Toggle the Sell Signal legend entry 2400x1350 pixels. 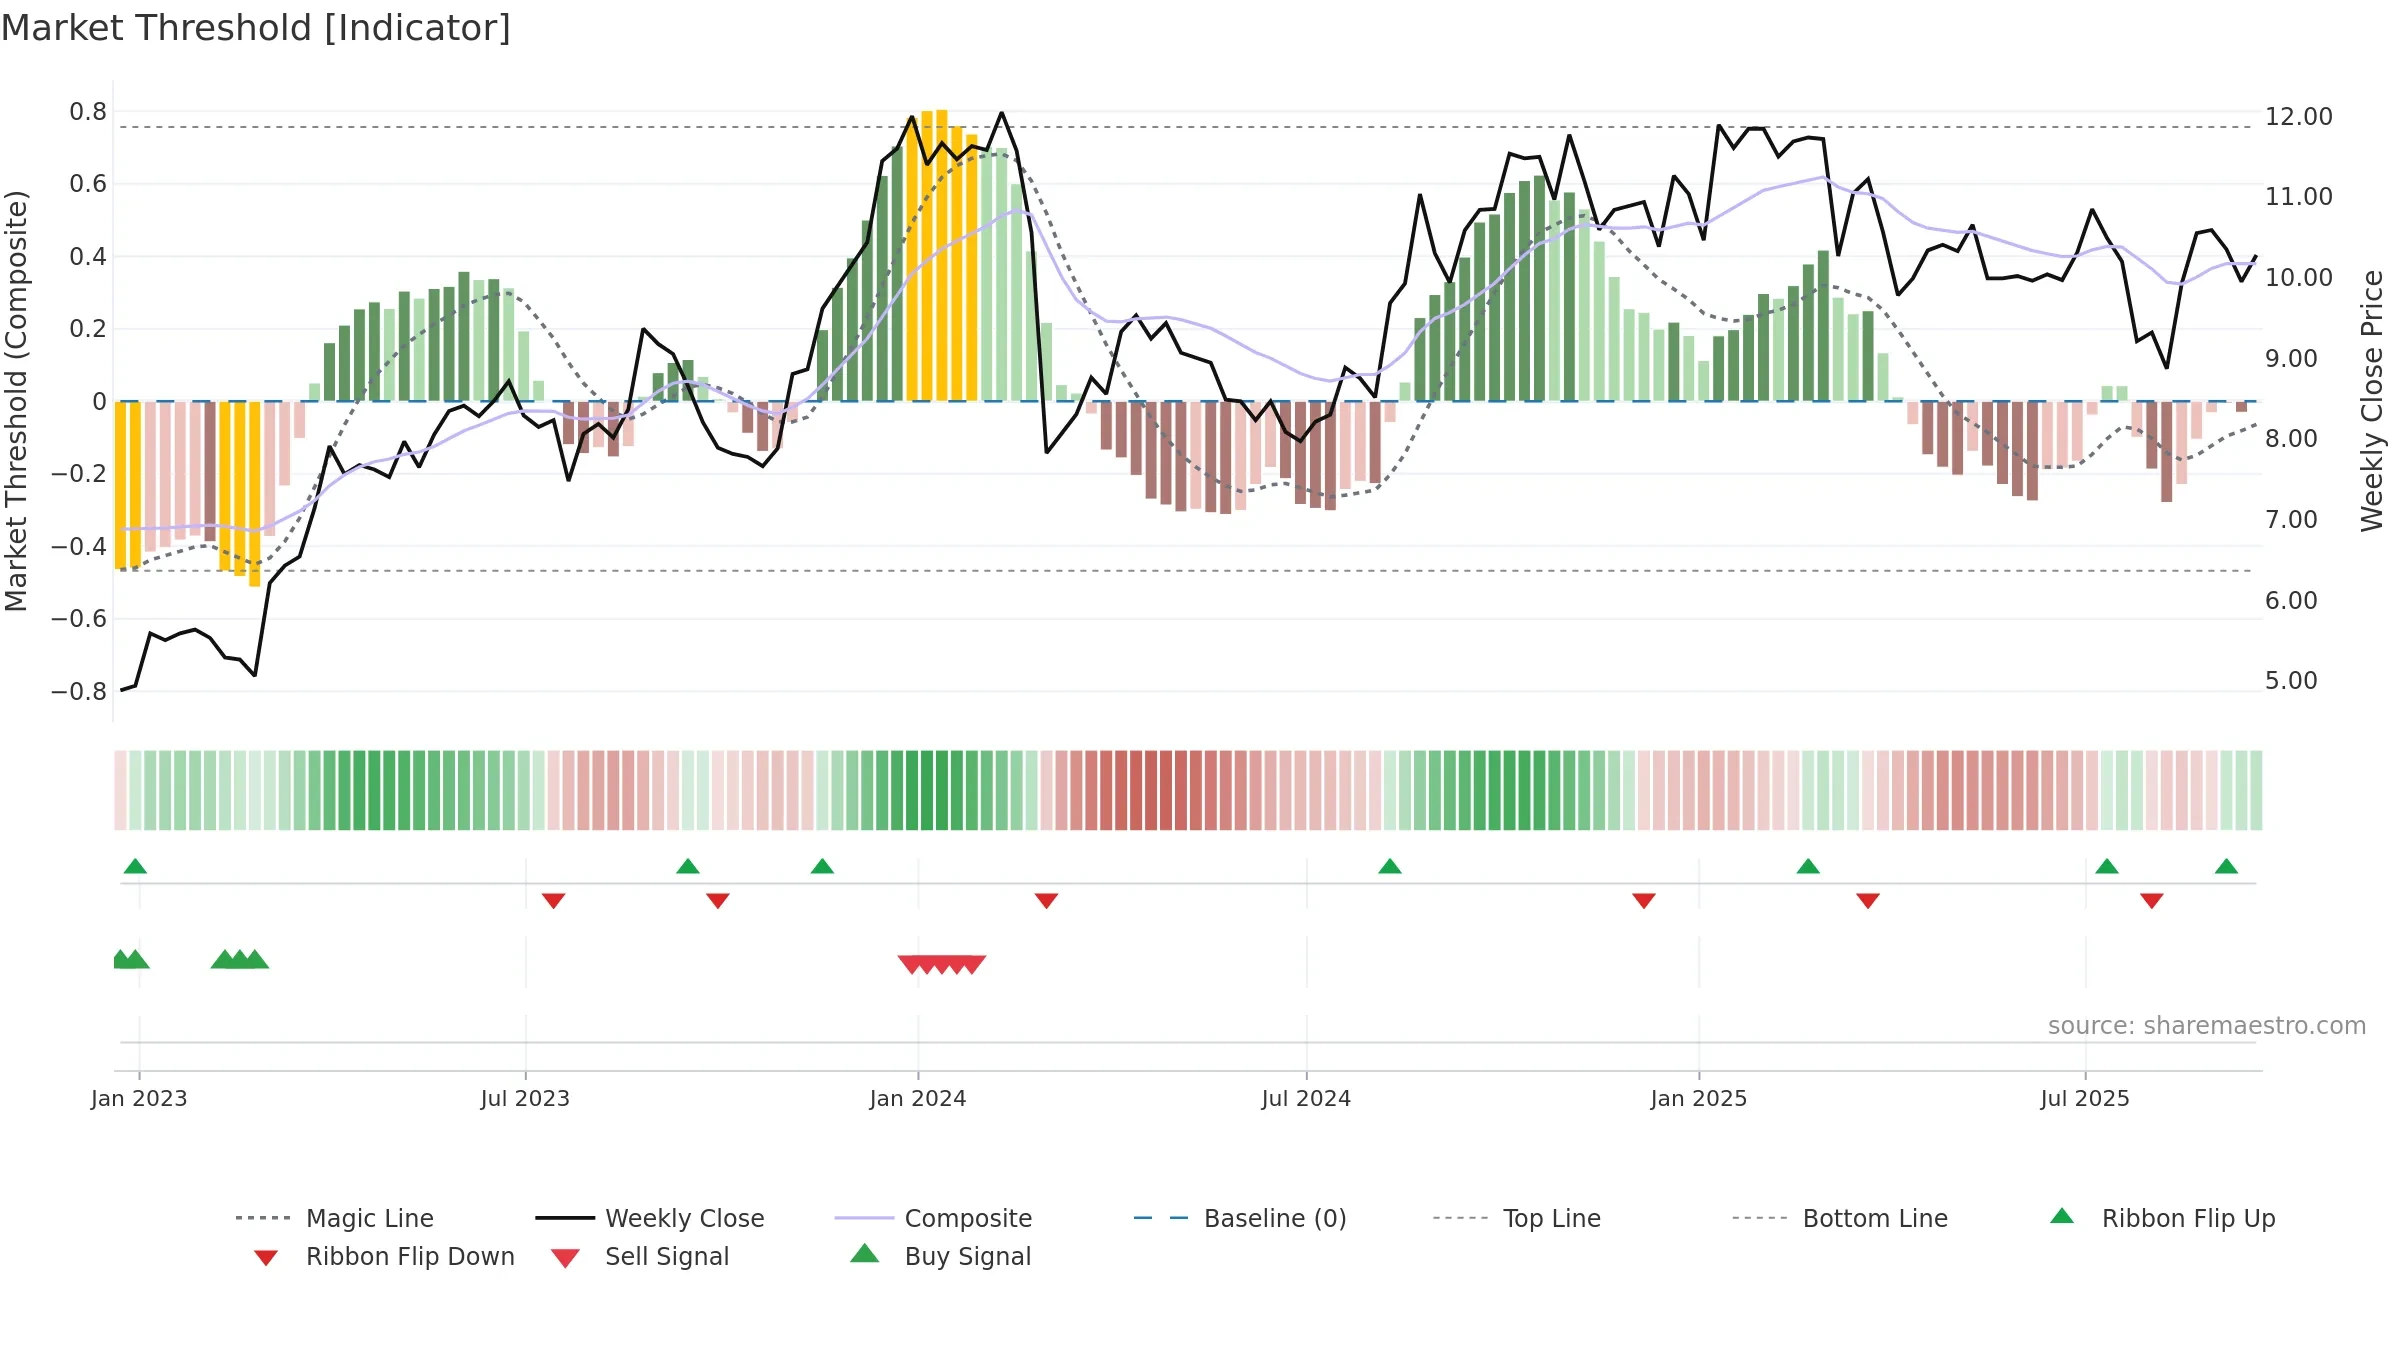point(640,1256)
